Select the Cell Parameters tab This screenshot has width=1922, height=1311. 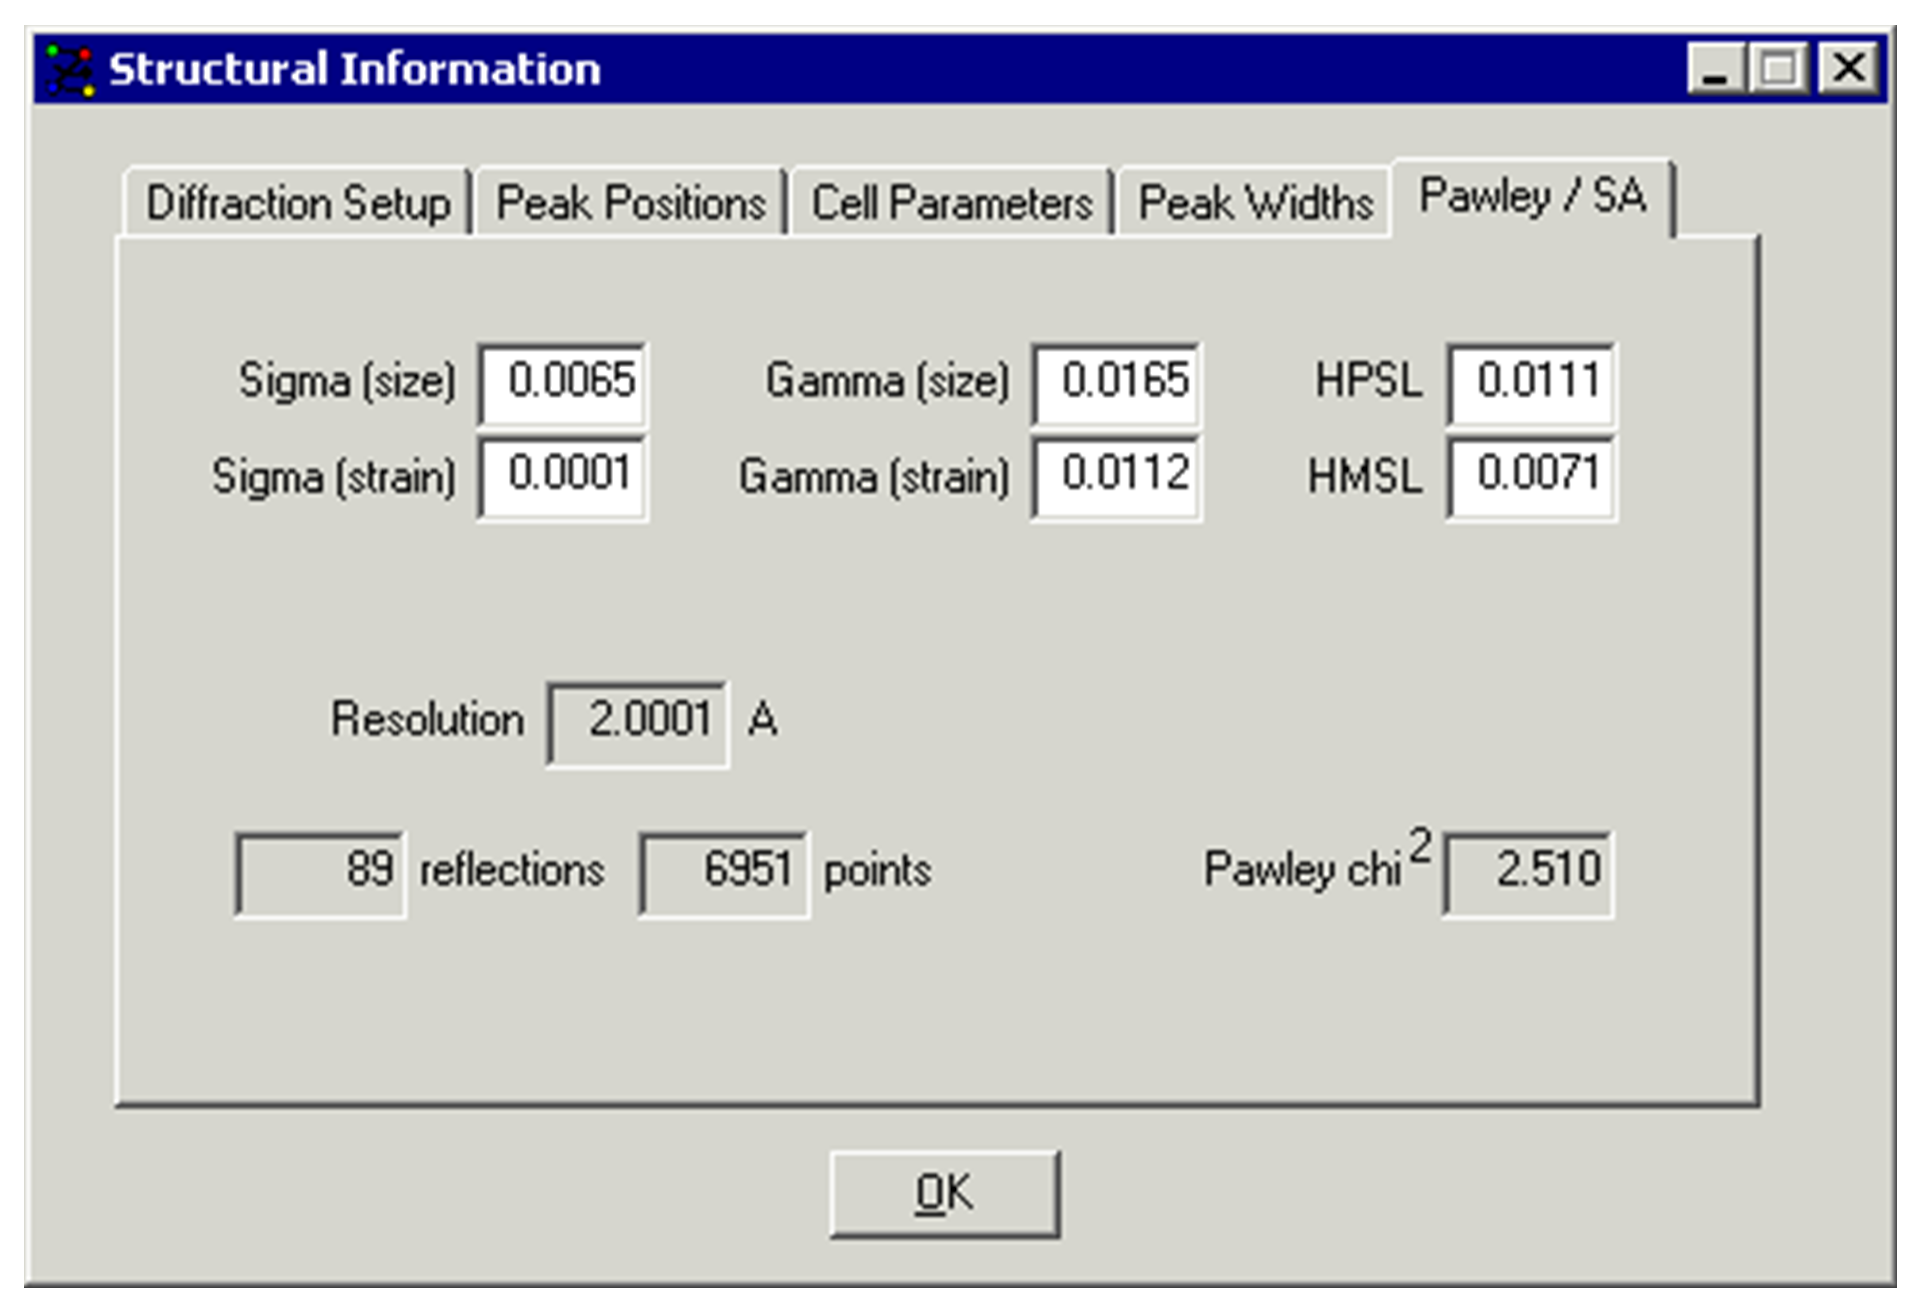(951, 204)
